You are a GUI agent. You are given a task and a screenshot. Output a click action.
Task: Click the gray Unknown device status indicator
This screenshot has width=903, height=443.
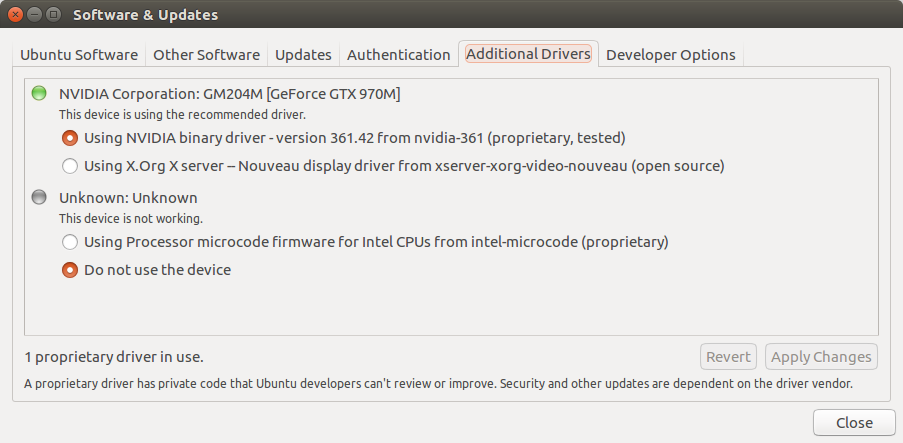coord(39,198)
